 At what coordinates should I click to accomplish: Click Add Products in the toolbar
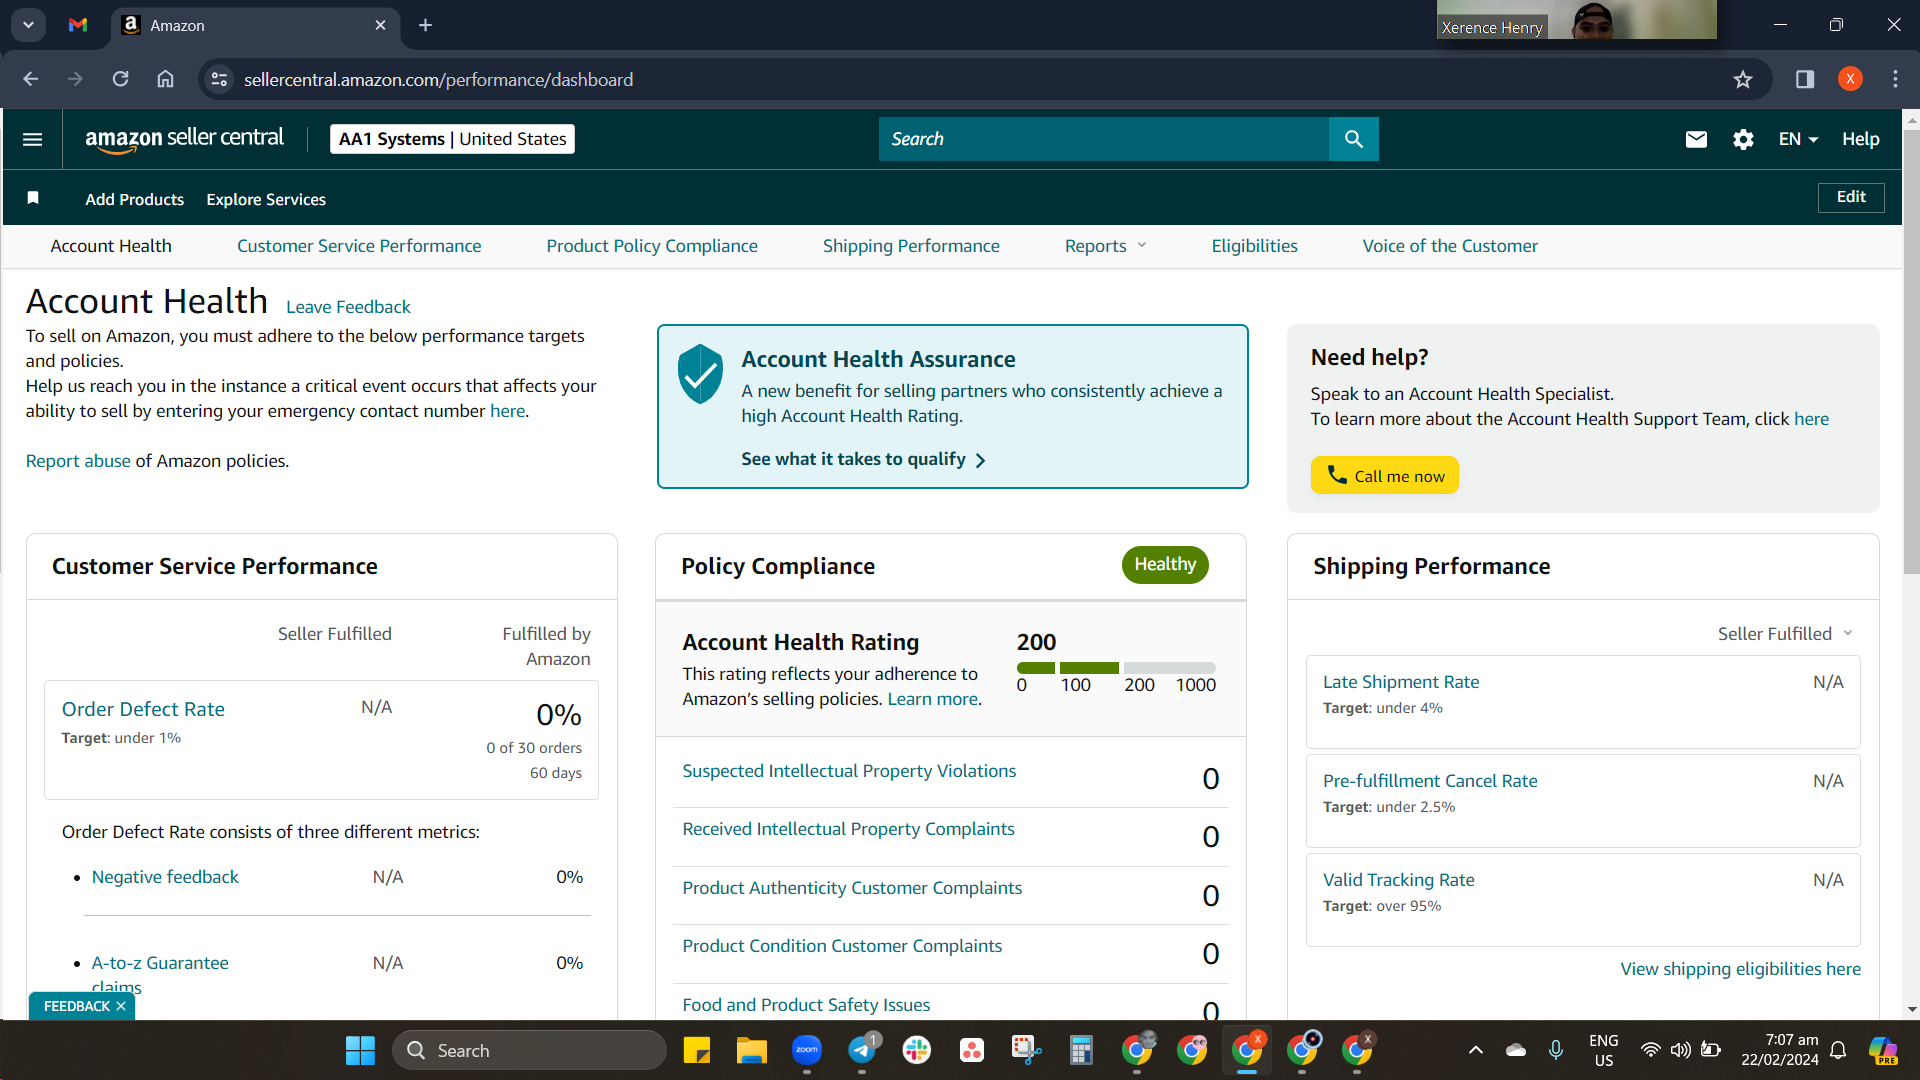[x=135, y=199]
